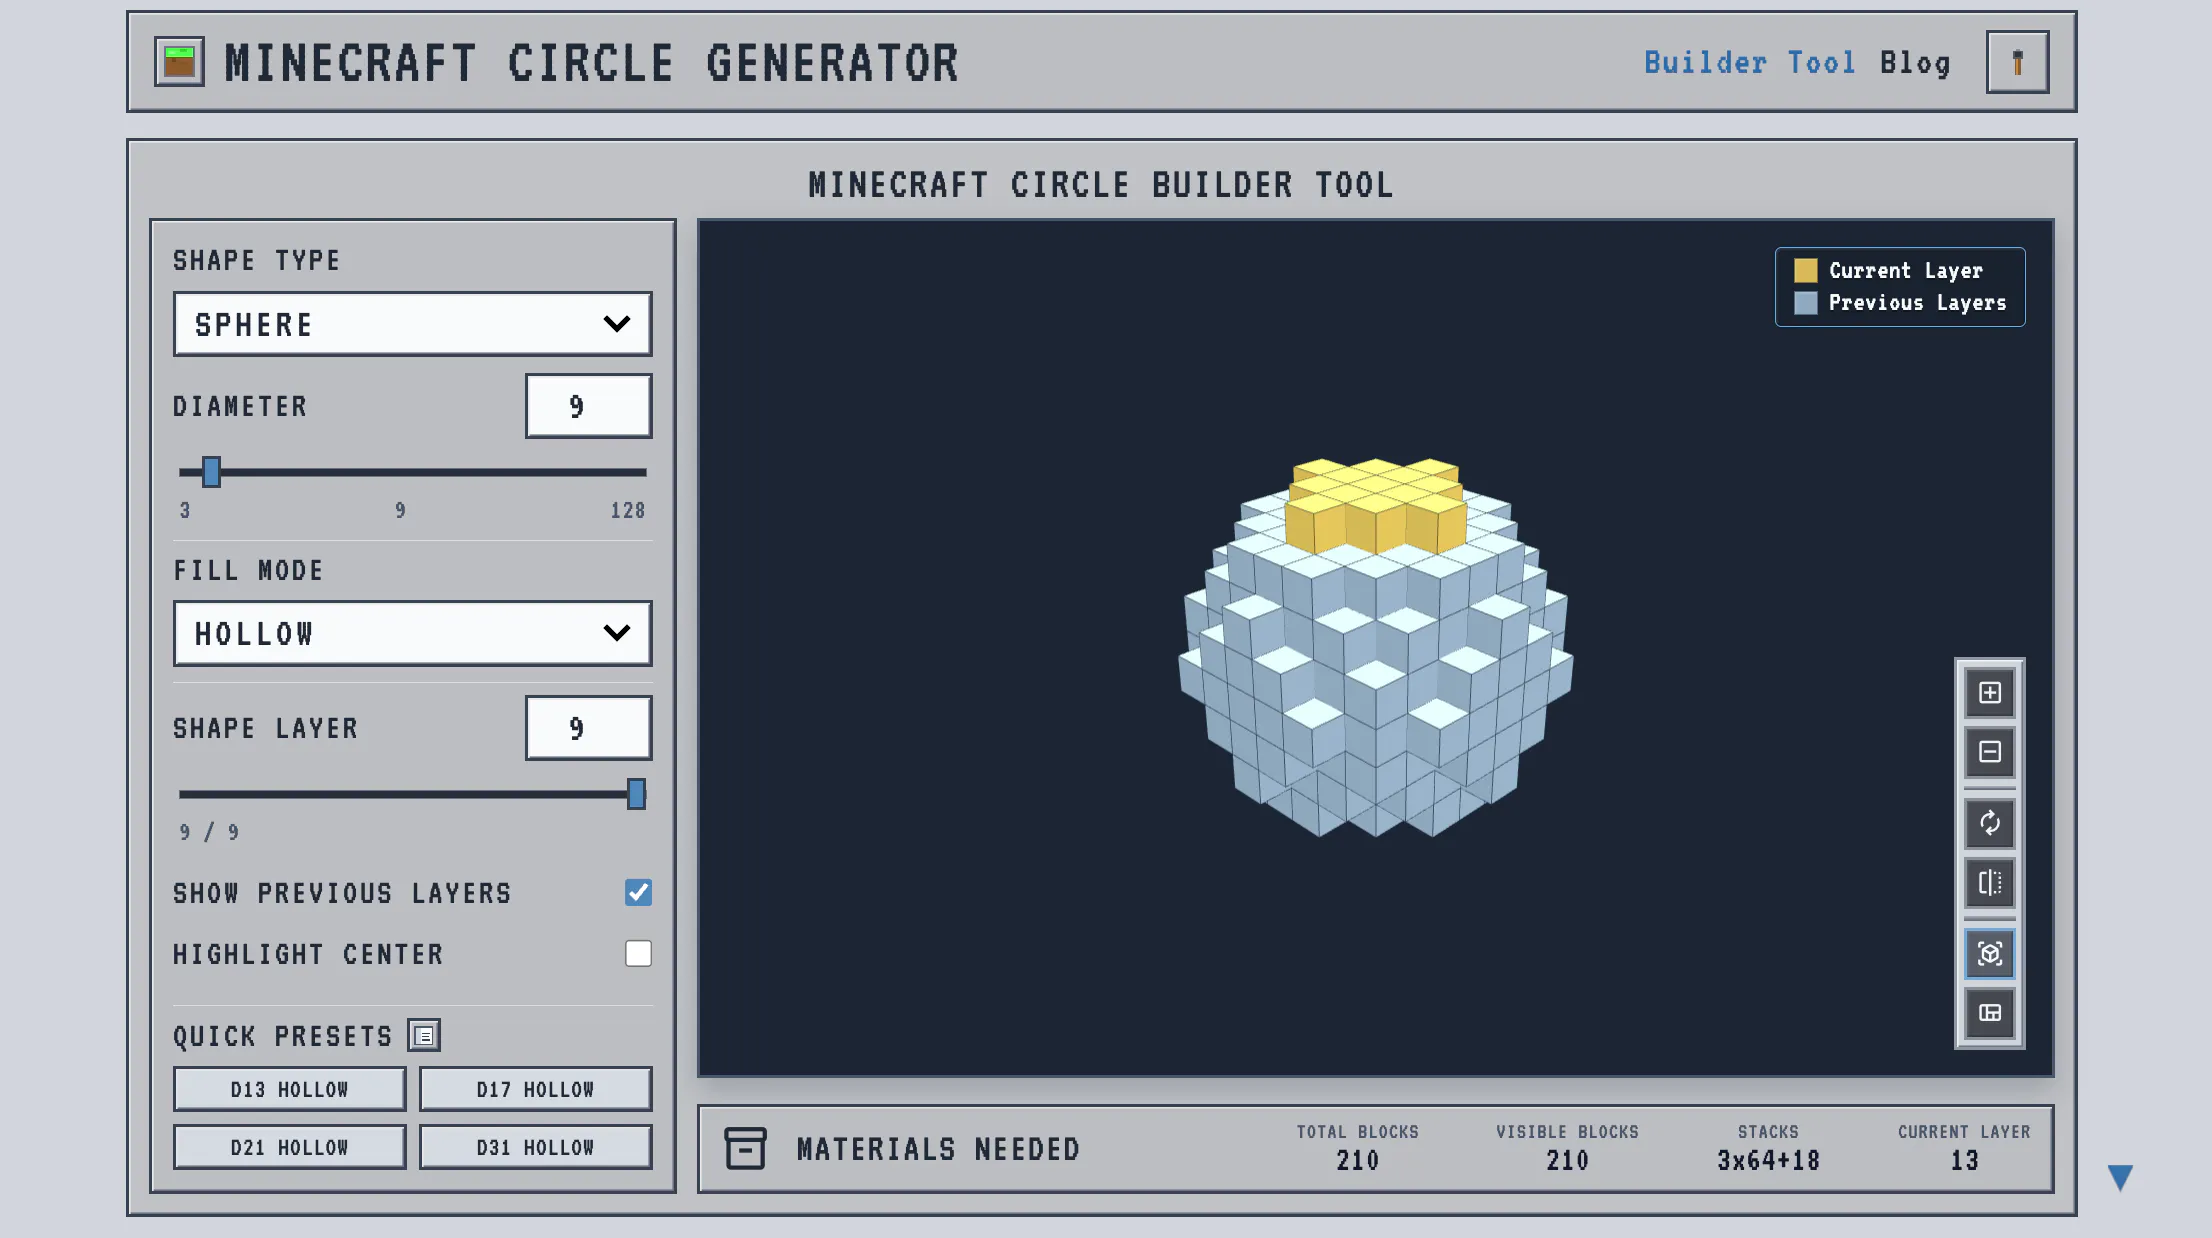Apply the D21 Hollow preset
Viewport: 2212px width, 1238px height.
click(x=290, y=1147)
